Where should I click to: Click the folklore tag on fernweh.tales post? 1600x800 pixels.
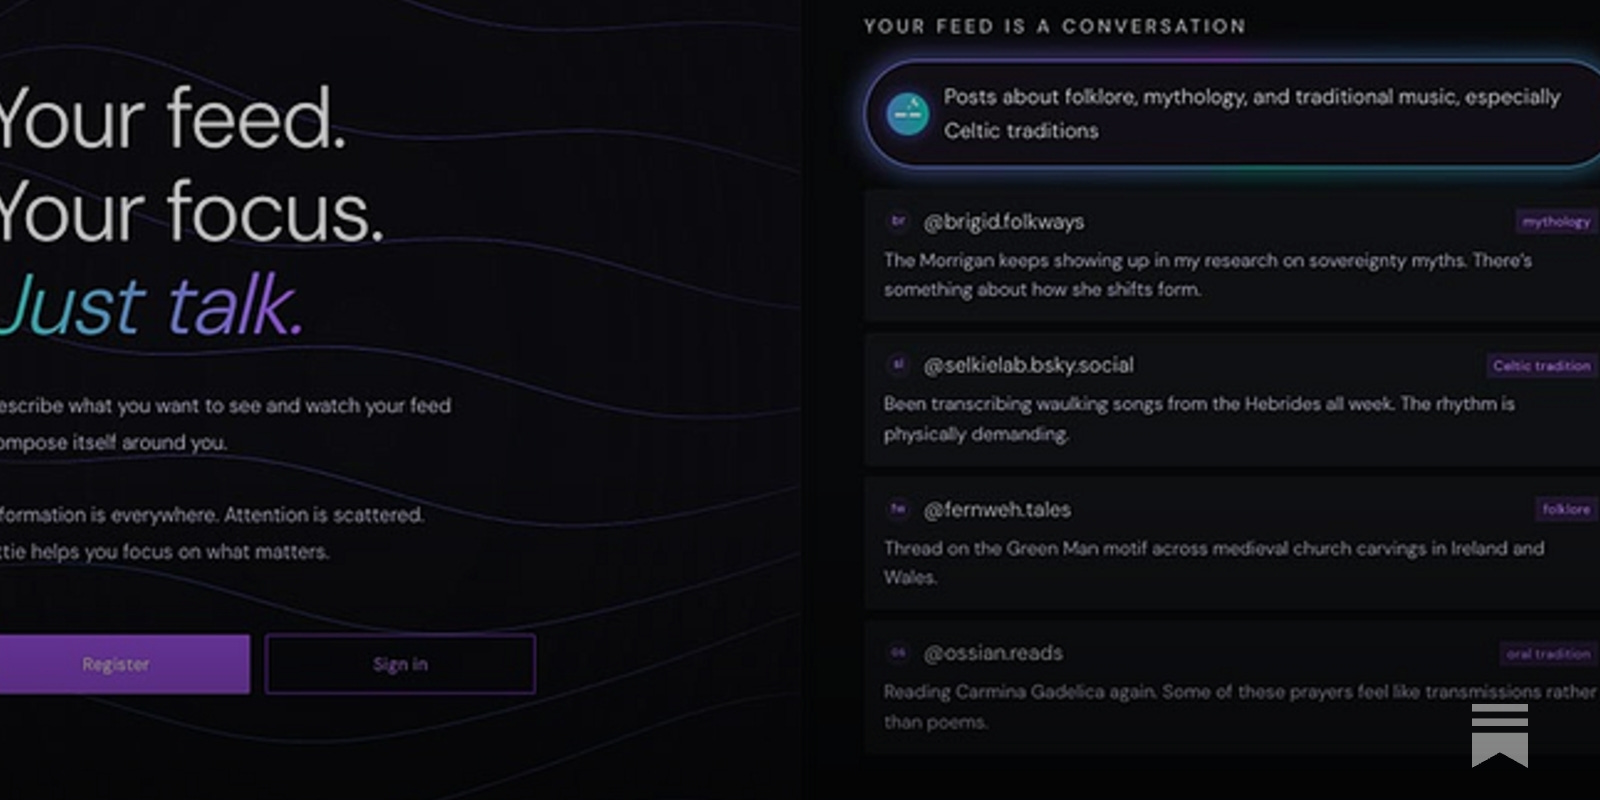coord(1566,509)
